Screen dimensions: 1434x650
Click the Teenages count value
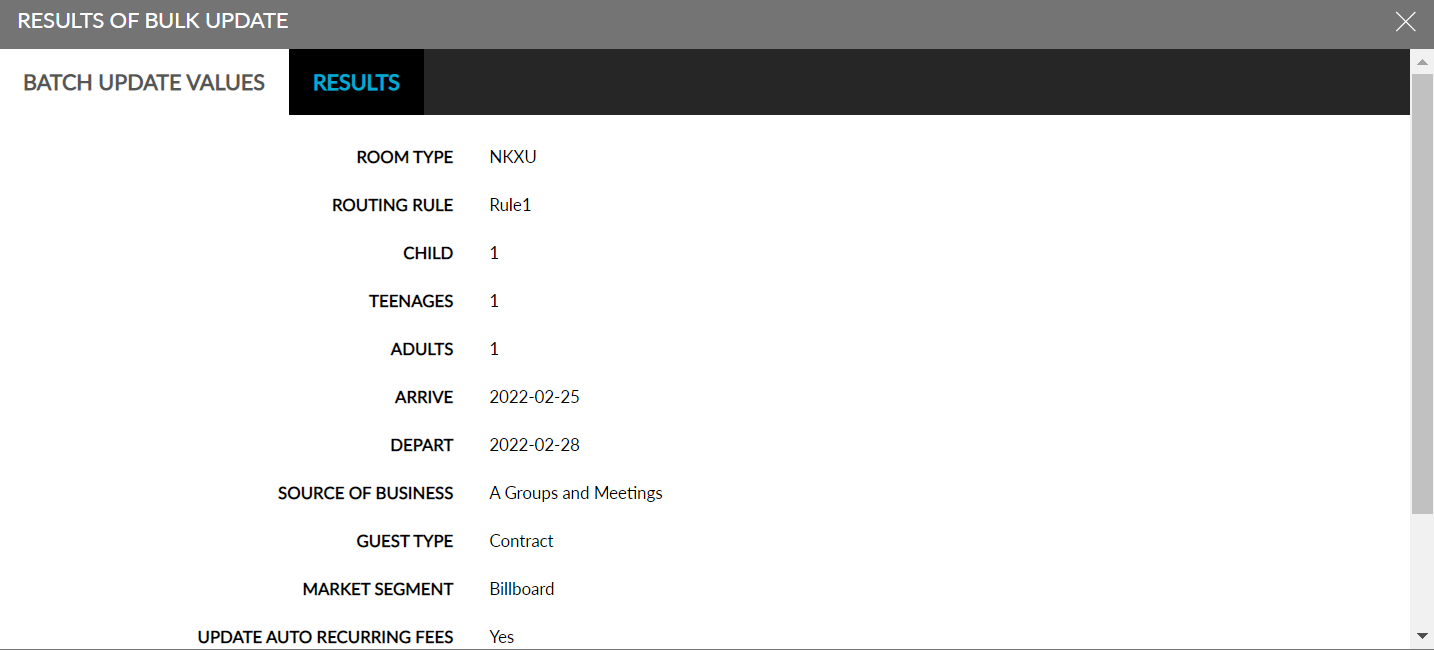[x=493, y=301]
